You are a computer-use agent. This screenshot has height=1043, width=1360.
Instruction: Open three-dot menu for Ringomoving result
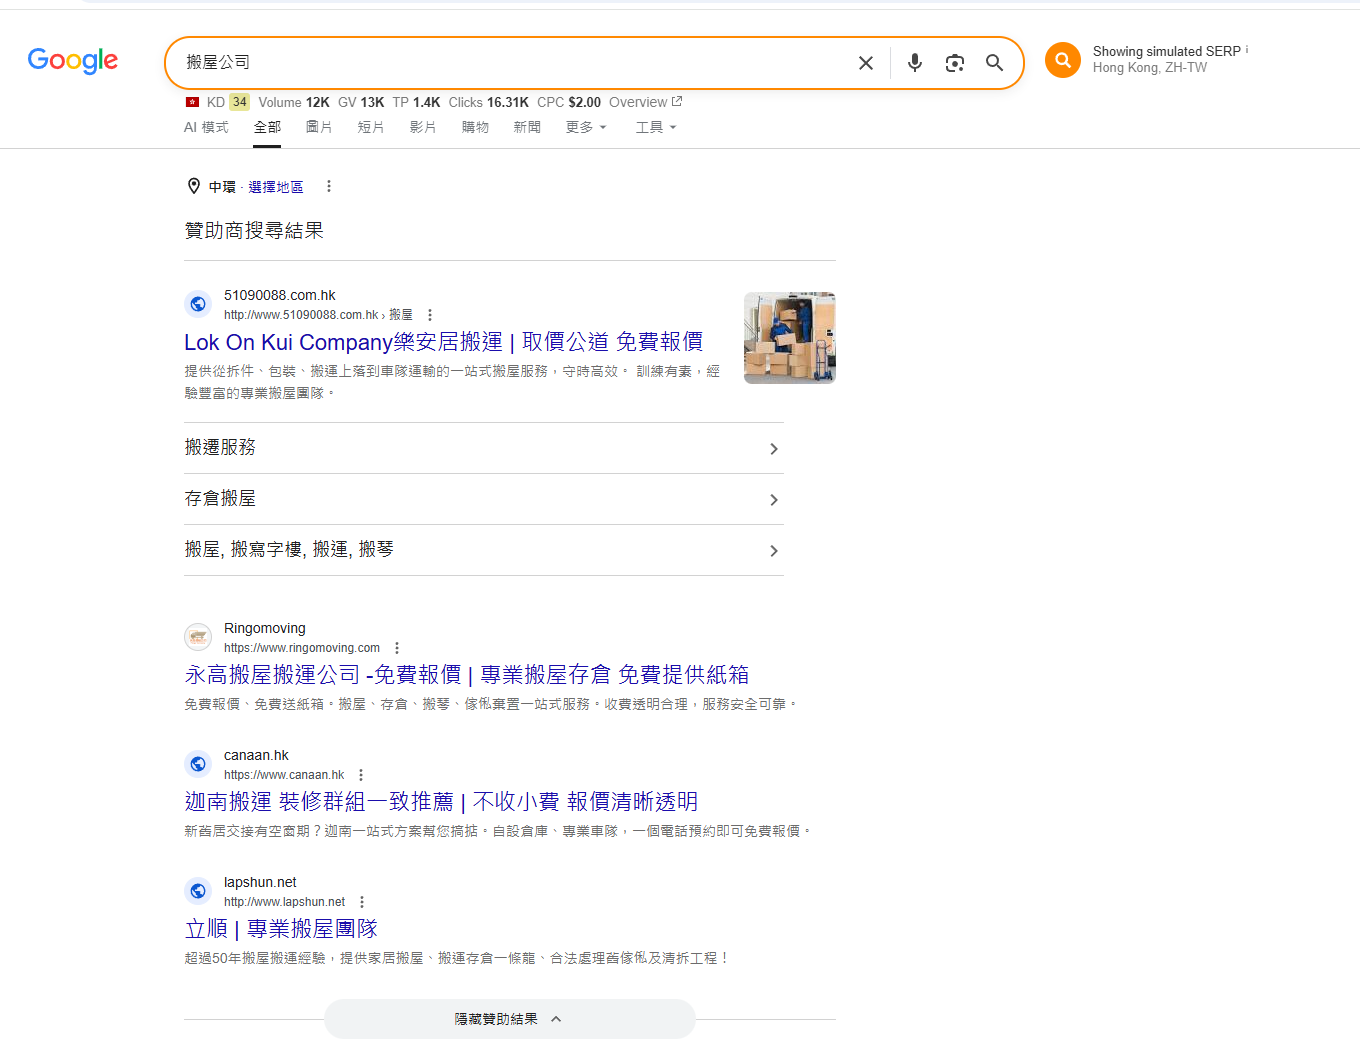(397, 648)
